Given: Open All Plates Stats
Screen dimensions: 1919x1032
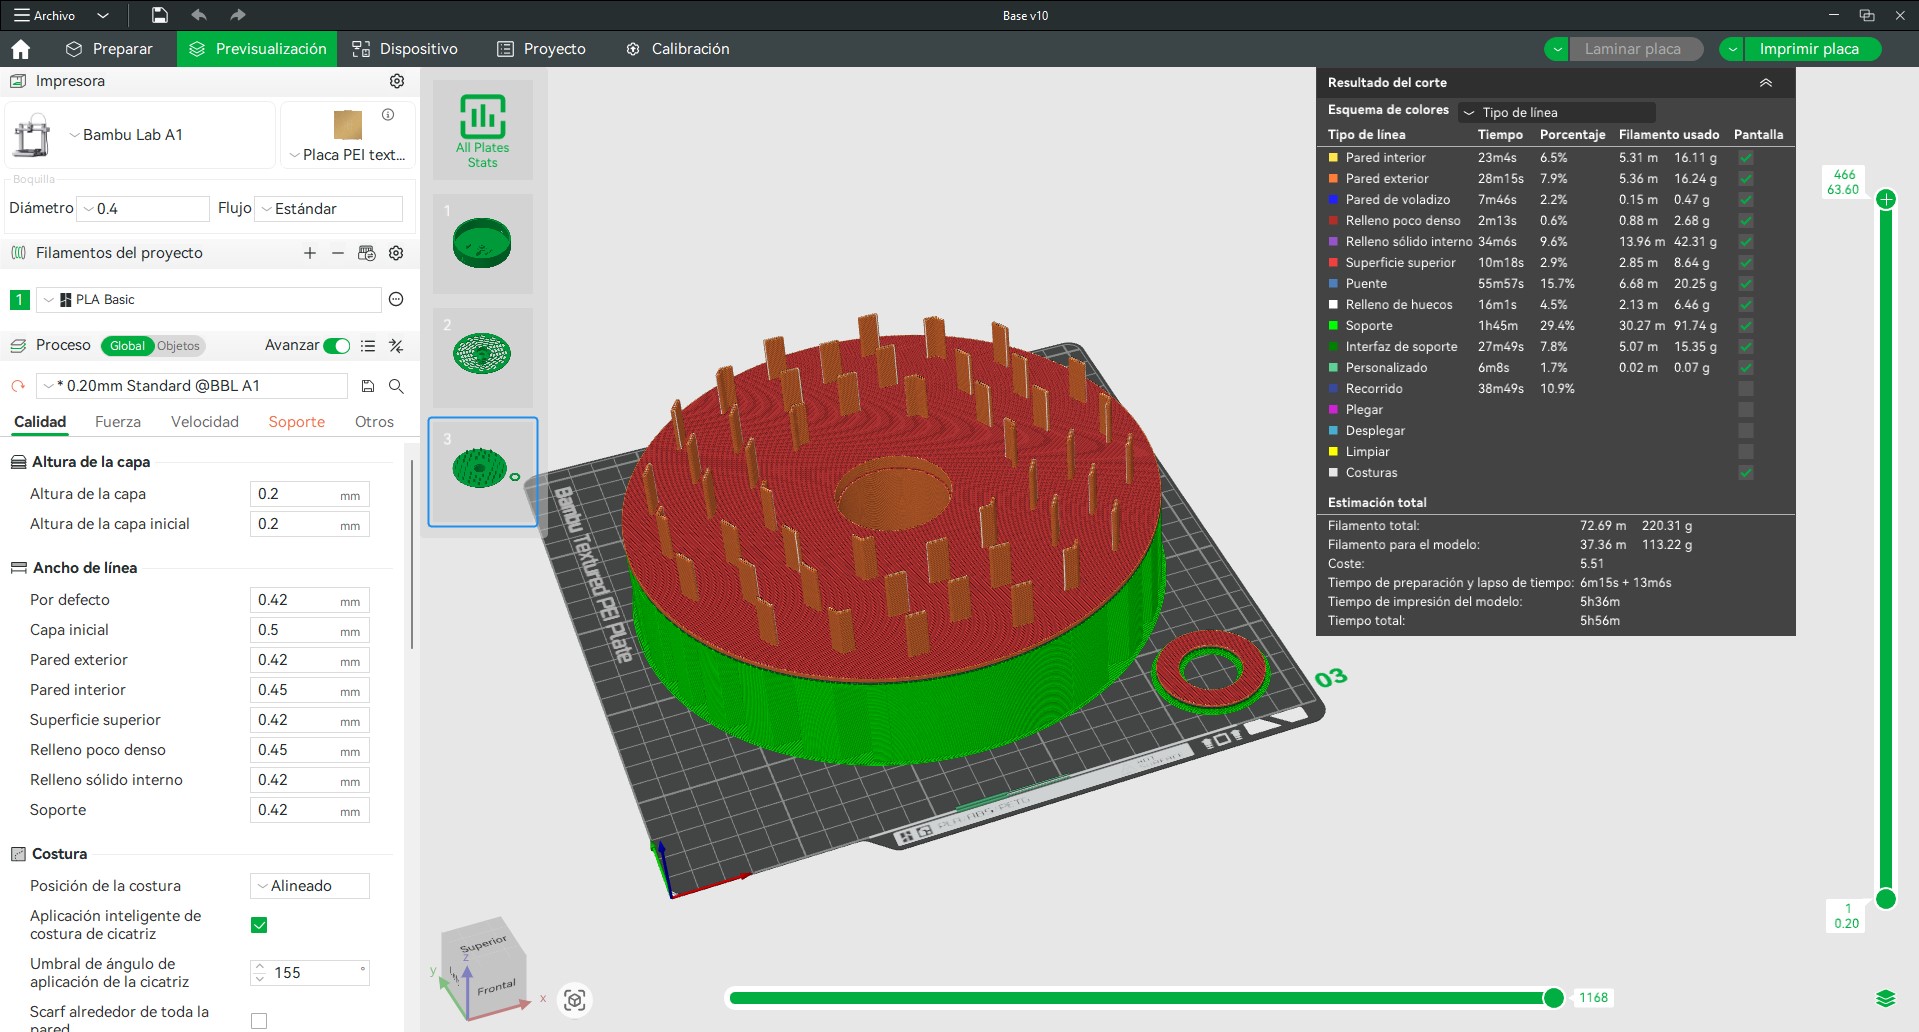Looking at the screenshot, I should click(483, 130).
